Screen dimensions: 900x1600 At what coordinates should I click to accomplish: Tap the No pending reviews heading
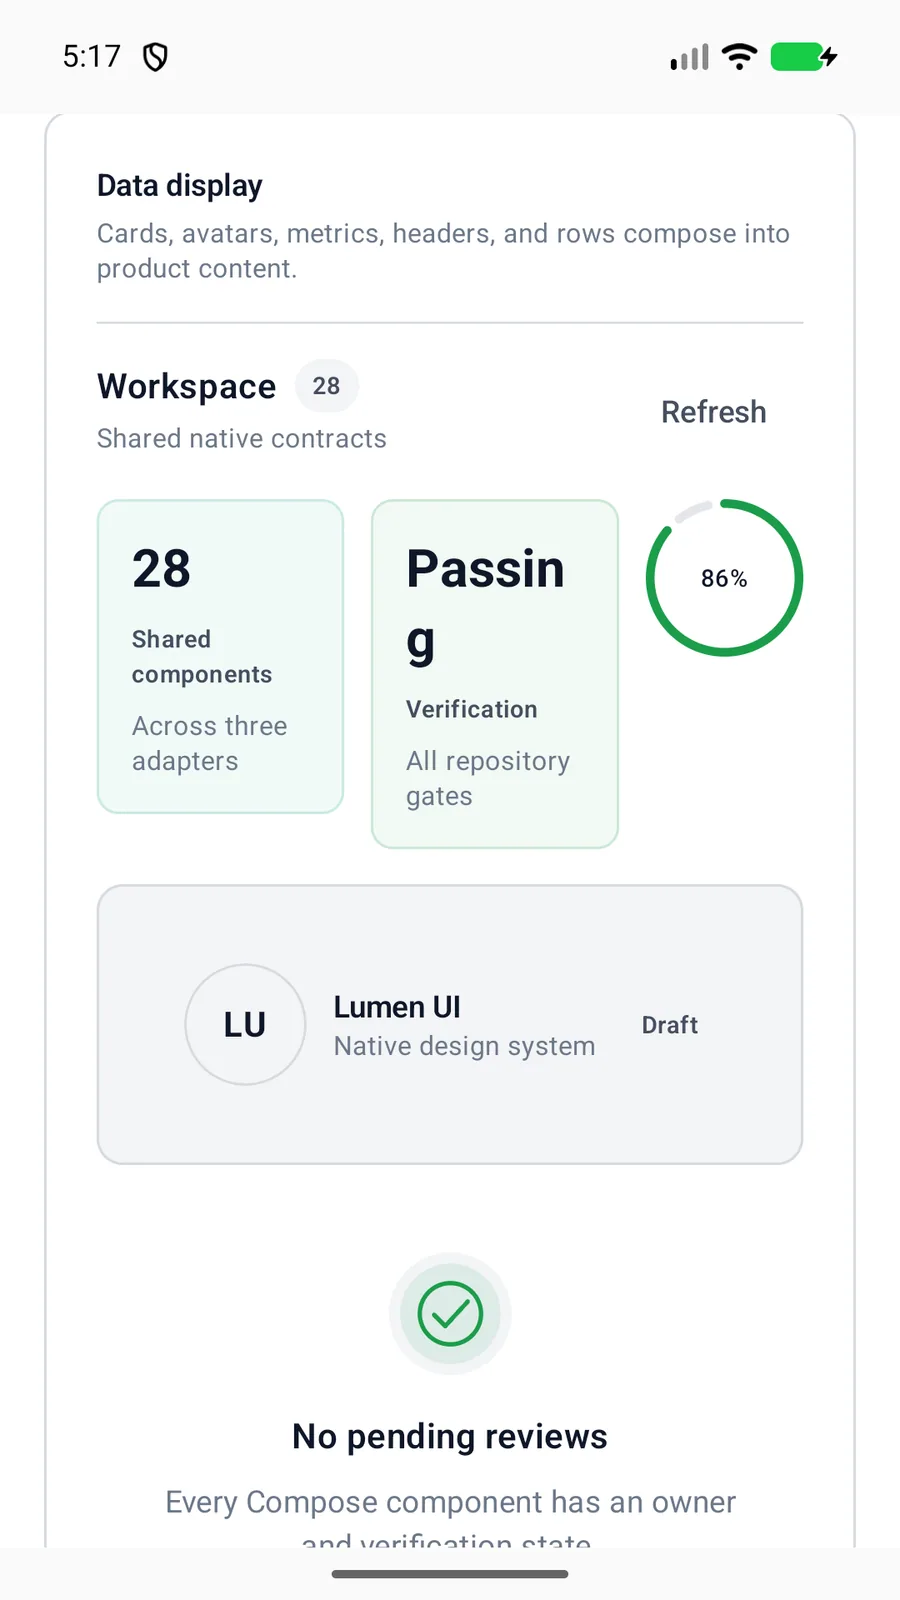point(450,1437)
